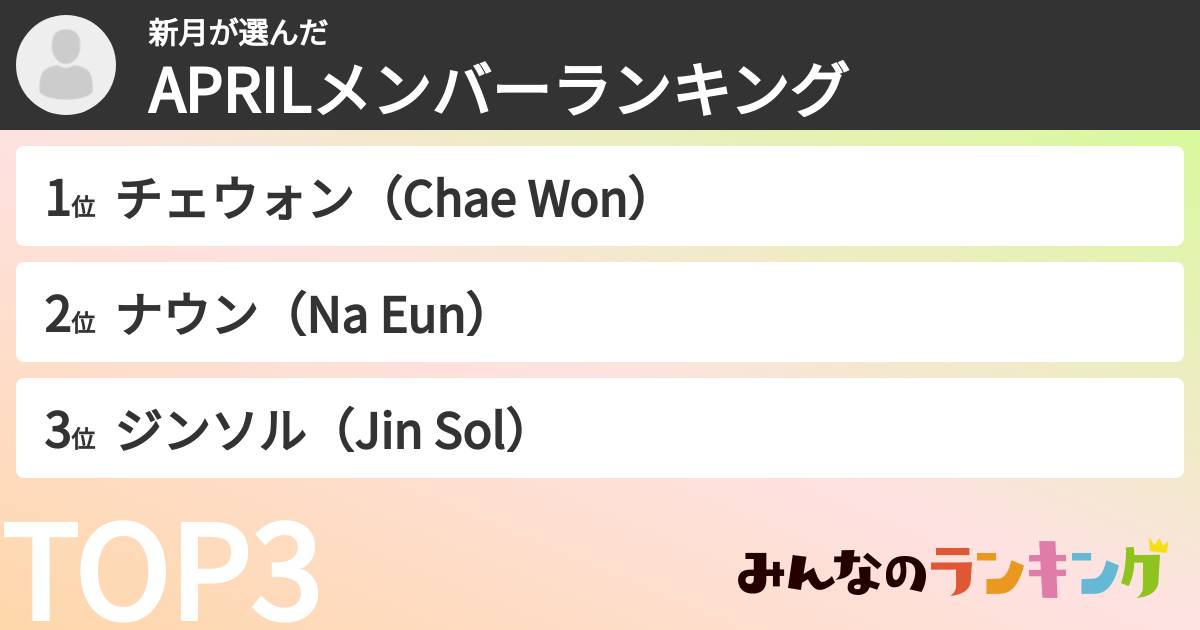Click the default user avatar icon

click(66, 66)
